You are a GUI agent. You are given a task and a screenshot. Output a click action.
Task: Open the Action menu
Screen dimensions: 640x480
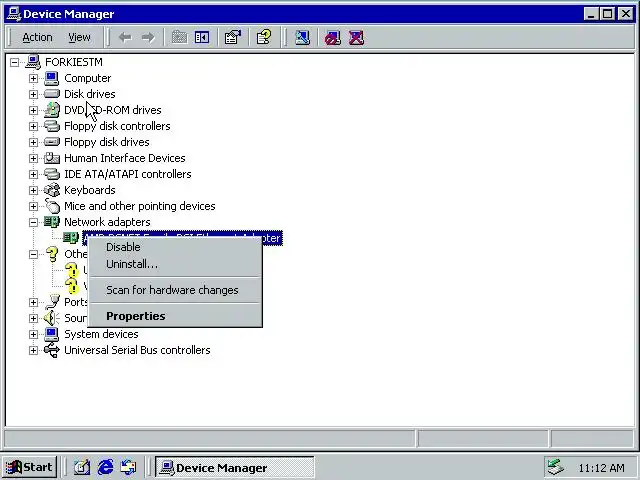click(37, 38)
